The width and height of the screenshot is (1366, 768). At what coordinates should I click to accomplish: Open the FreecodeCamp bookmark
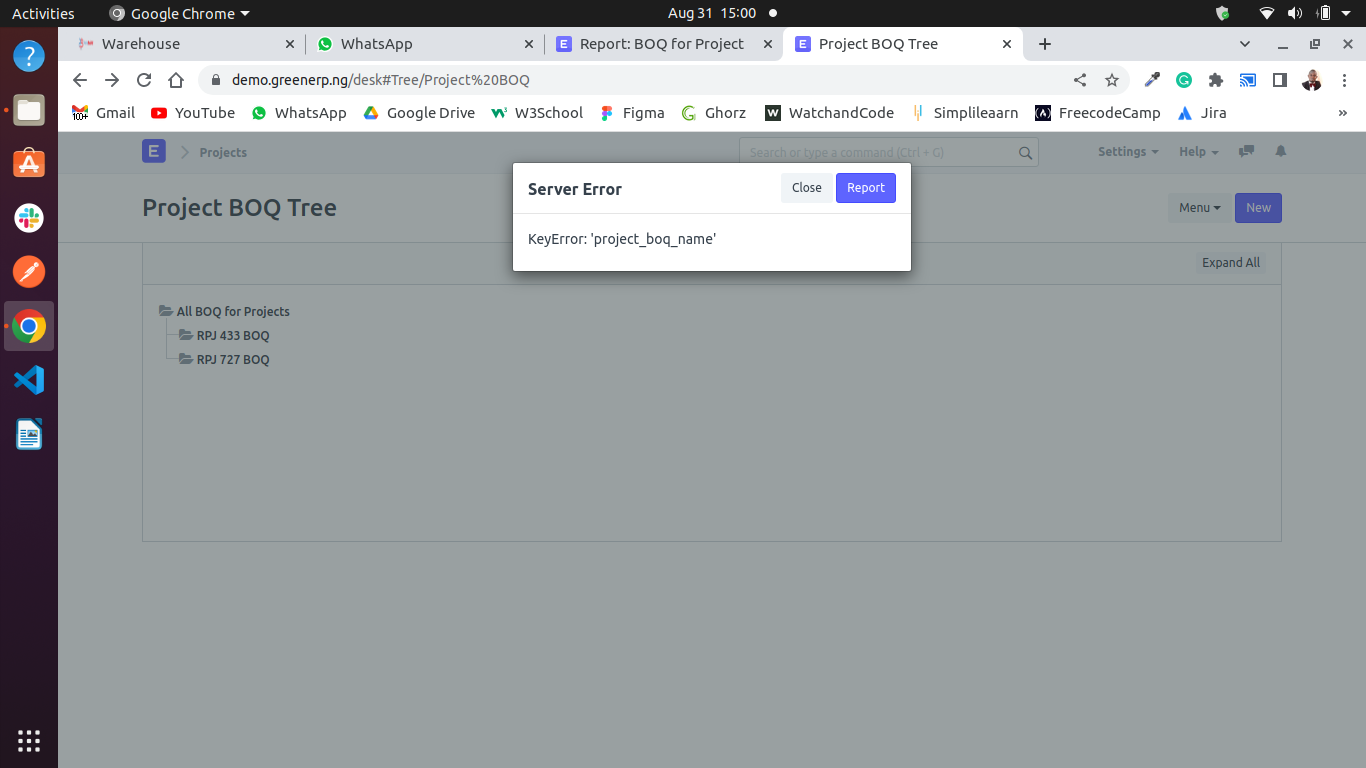(1098, 113)
